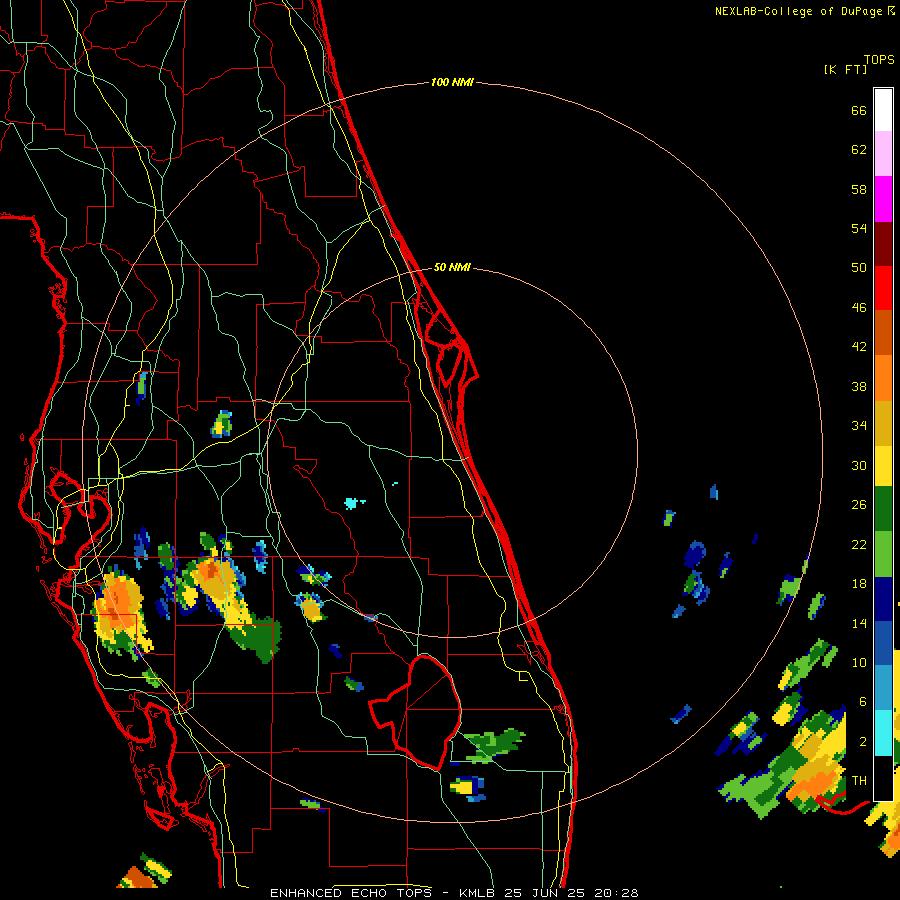Pick the navy blue legend swatch

coord(883,599)
